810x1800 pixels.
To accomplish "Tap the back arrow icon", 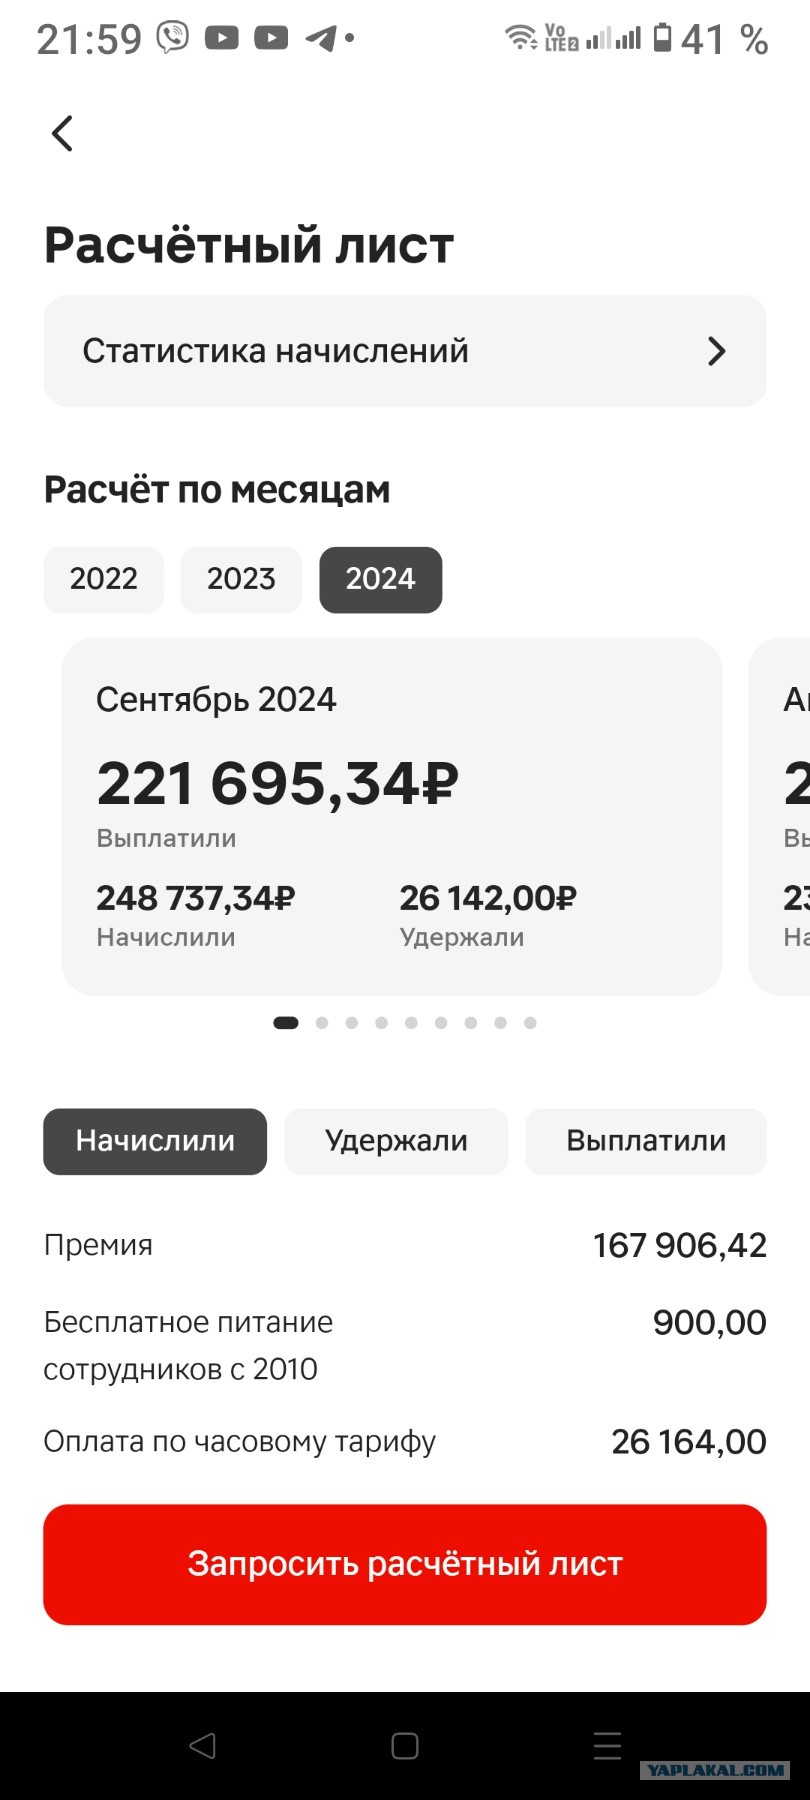I will point(62,133).
